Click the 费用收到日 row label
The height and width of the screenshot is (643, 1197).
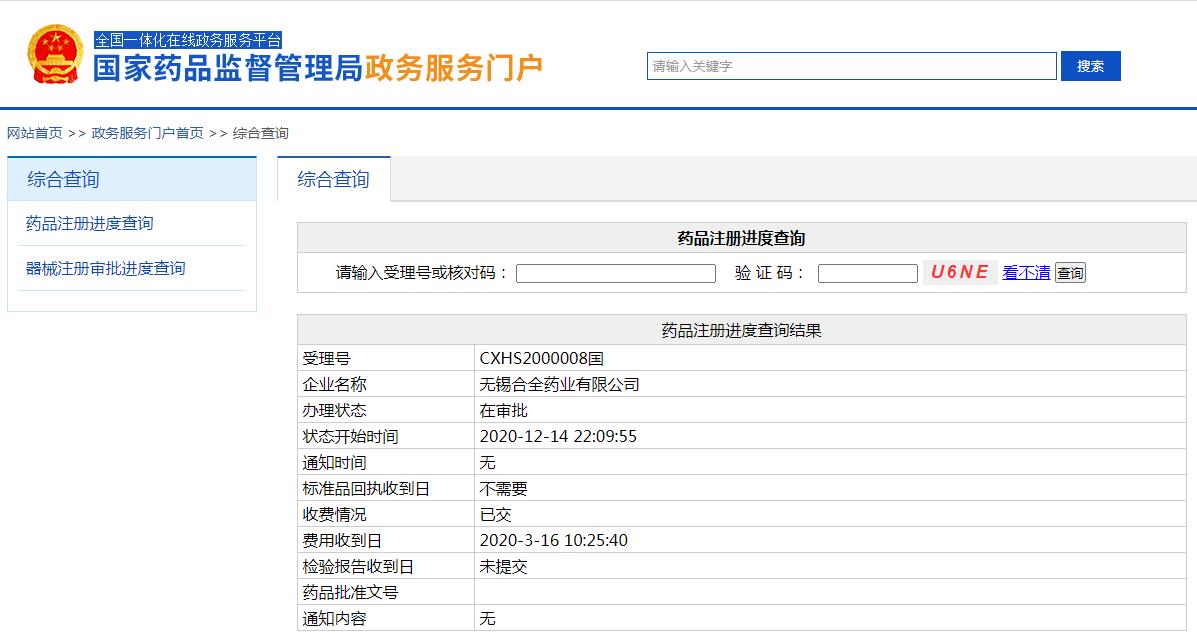tap(342, 541)
